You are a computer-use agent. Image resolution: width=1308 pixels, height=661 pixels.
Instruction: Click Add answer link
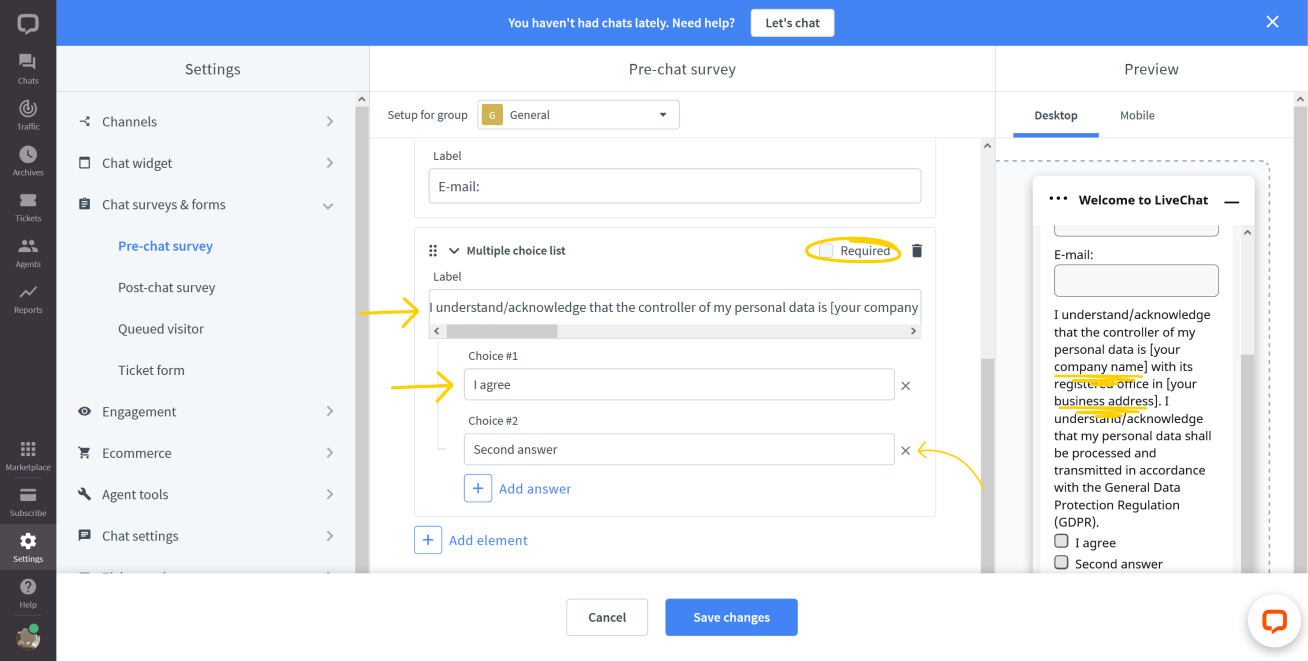click(x=535, y=489)
